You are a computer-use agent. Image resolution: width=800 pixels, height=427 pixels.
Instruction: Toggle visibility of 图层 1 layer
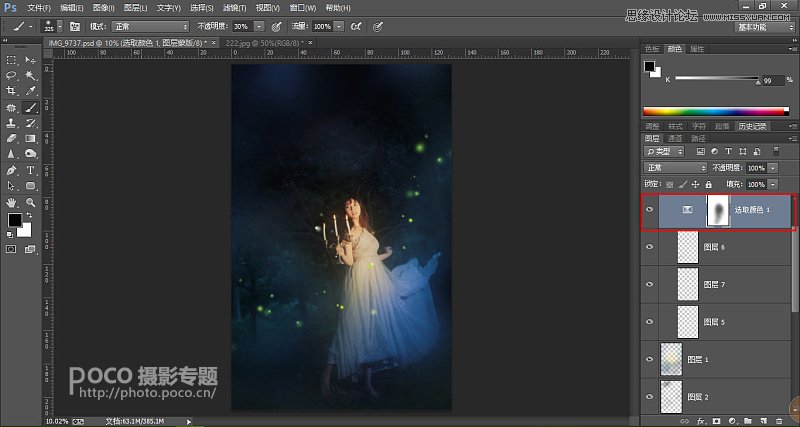[651, 358]
